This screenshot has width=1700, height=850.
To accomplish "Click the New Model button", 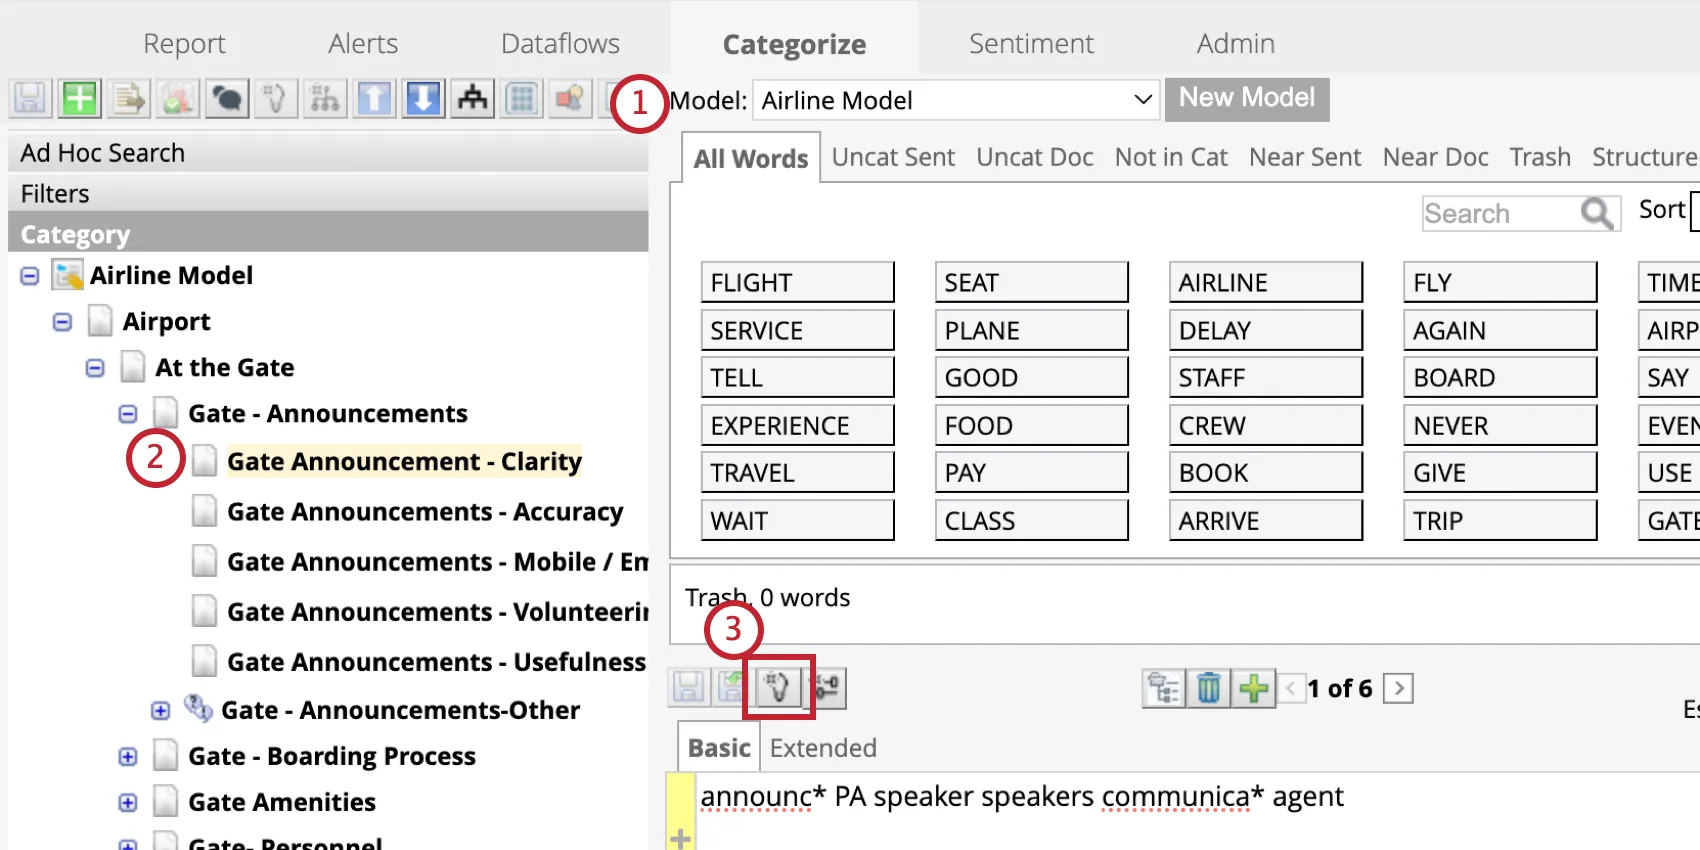I will pos(1246,99).
